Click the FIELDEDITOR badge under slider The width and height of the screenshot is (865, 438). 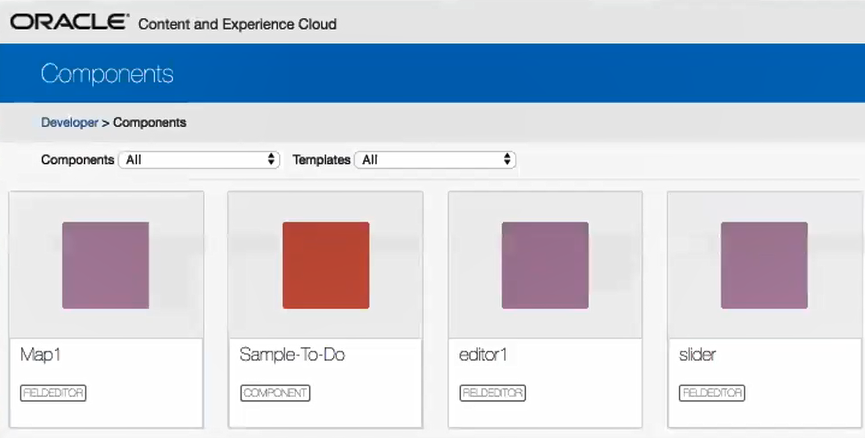[x=712, y=393]
